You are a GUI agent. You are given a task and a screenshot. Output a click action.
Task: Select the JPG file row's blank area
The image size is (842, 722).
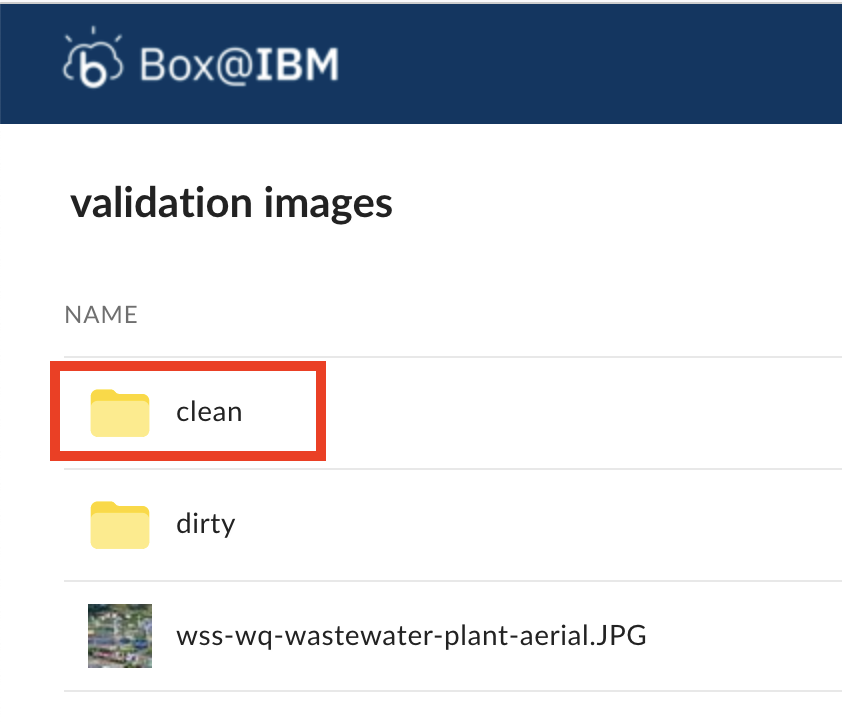click(746, 636)
